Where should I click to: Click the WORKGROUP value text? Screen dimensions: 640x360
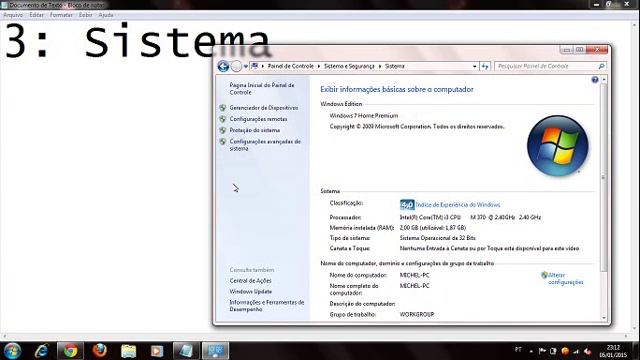[x=417, y=315]
